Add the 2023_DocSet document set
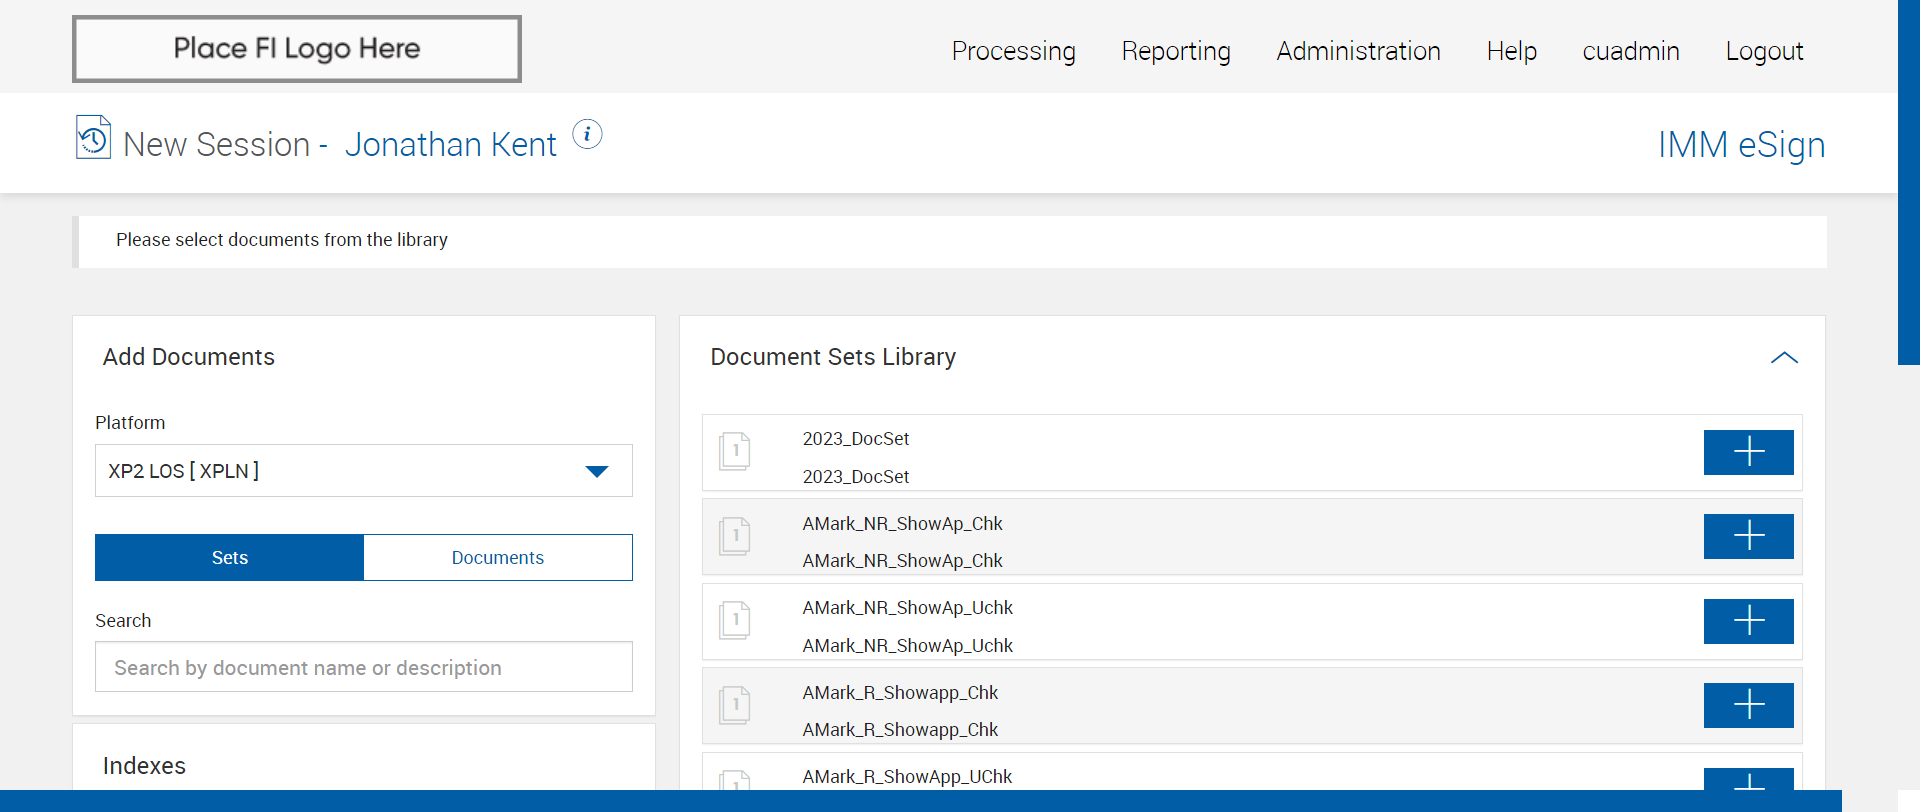The width and height of the screenshot is (1920, 812). [x=1747, y=452]
